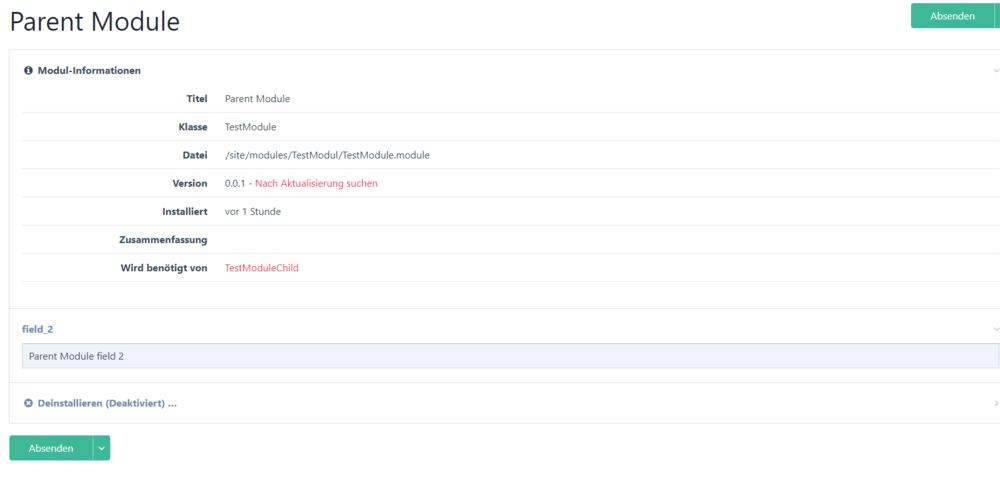Screen dimensions: 1000x478
Task: Click the field_2 section header label
Action: (x=36, y=328)
